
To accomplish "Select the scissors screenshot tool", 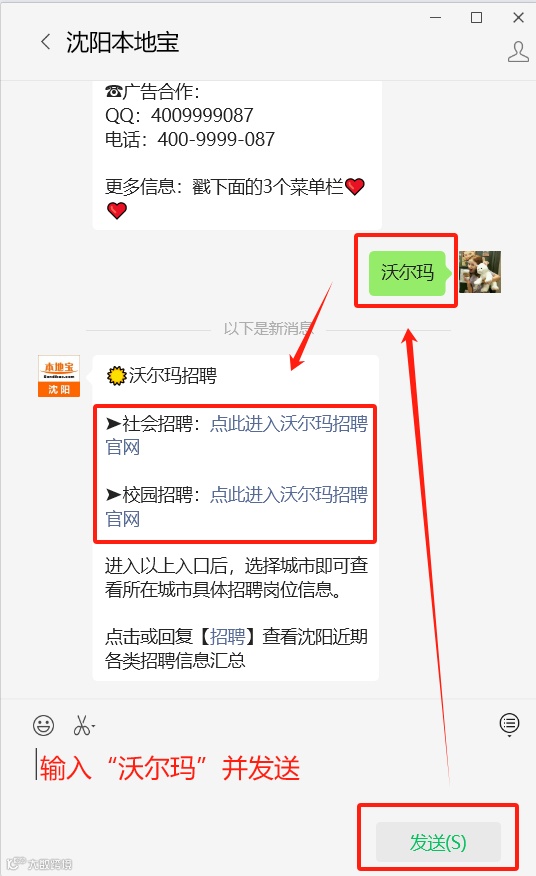I will 82,726.
